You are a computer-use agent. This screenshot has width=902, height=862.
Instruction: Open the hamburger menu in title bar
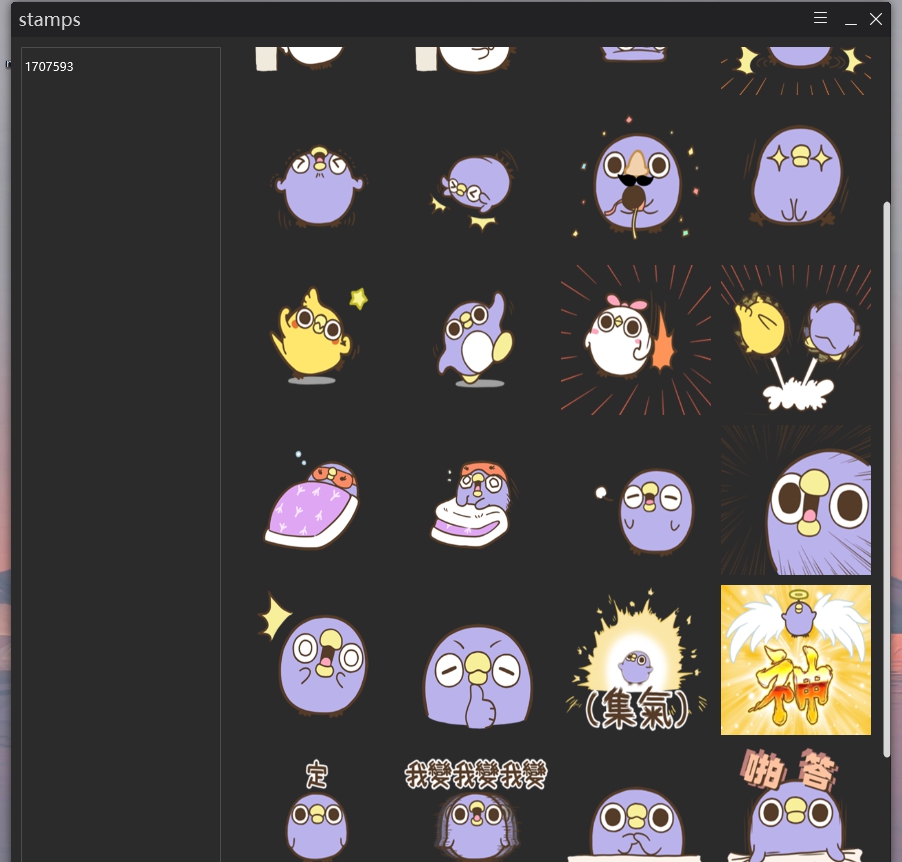820,19
